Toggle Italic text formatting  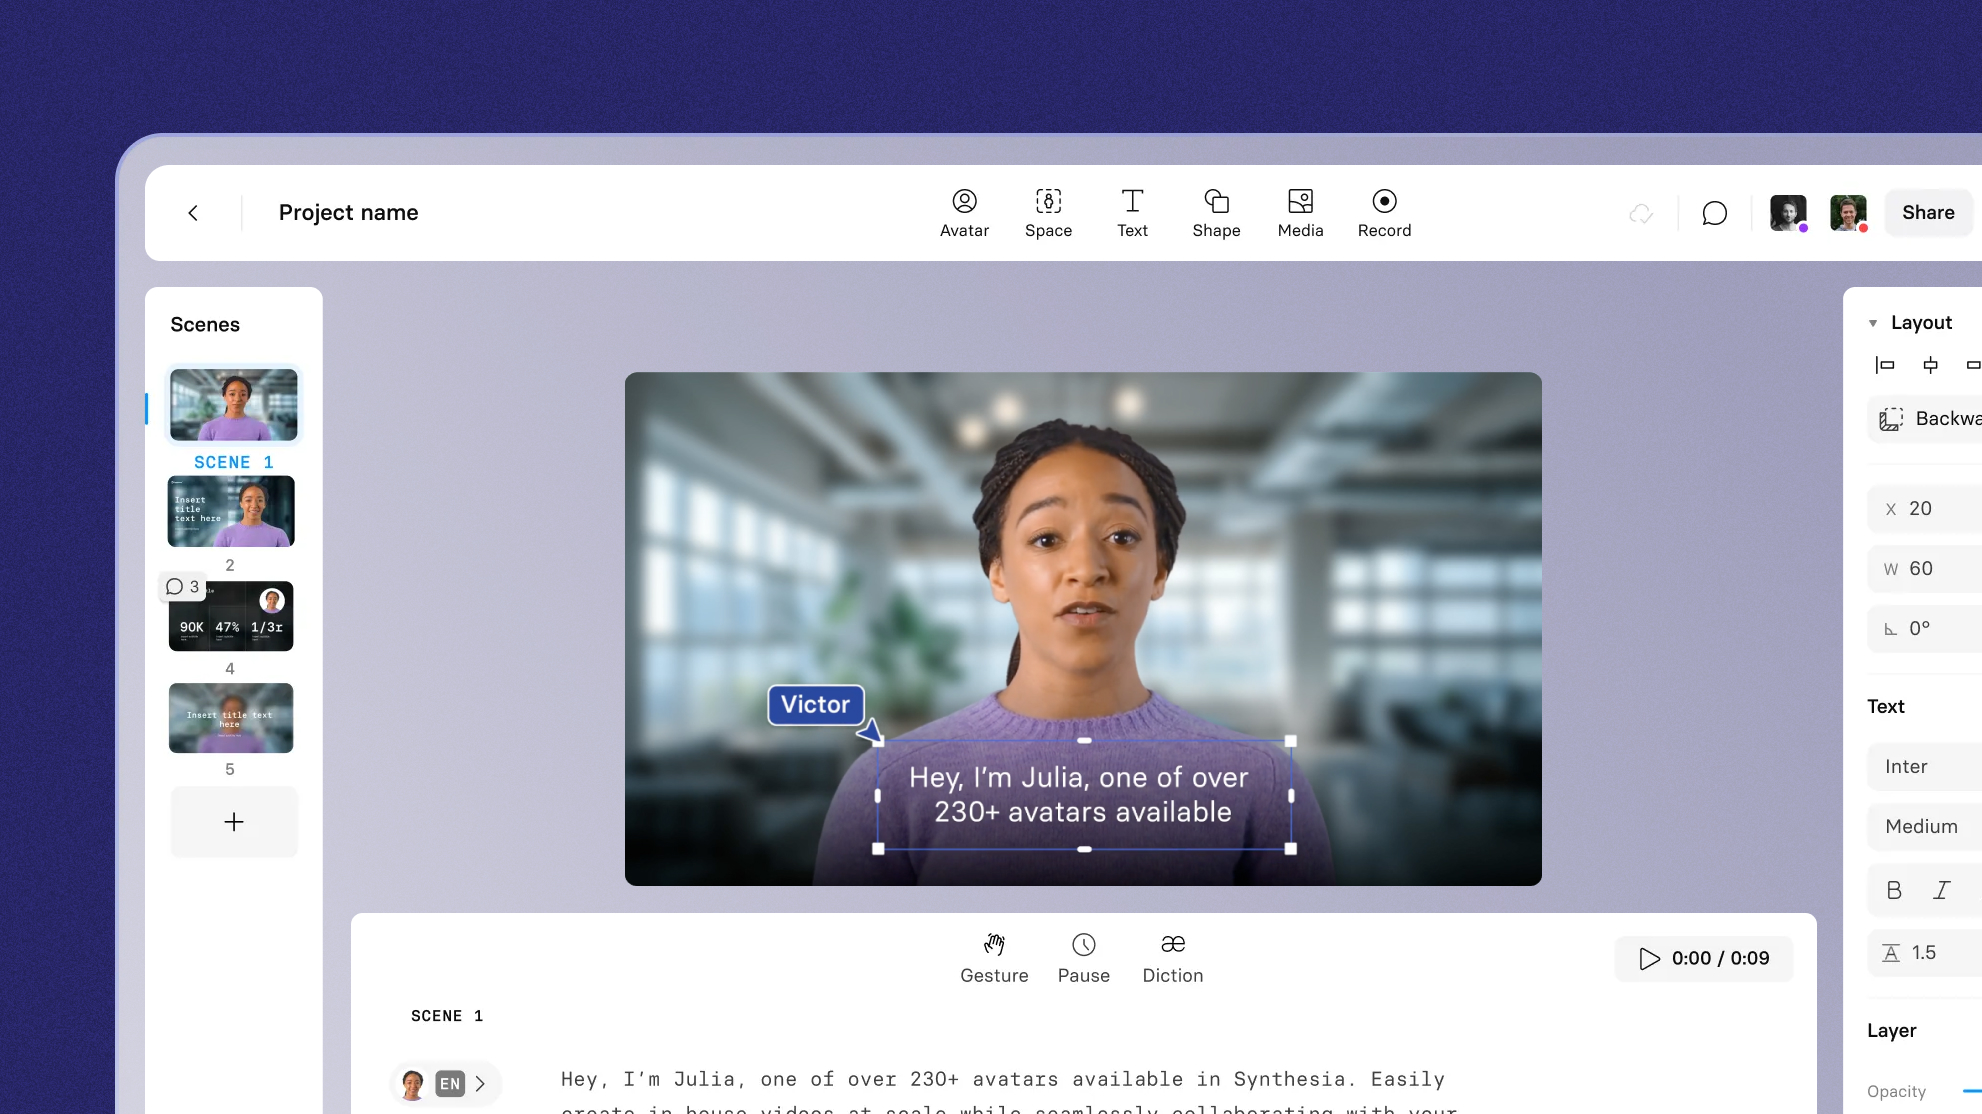(1942, 890)
